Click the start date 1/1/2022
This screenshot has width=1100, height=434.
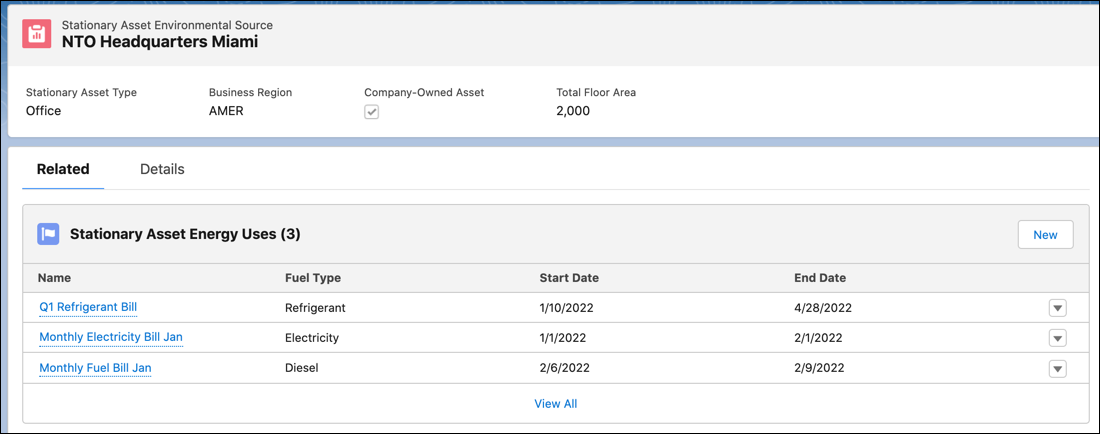tap(563, 338)
